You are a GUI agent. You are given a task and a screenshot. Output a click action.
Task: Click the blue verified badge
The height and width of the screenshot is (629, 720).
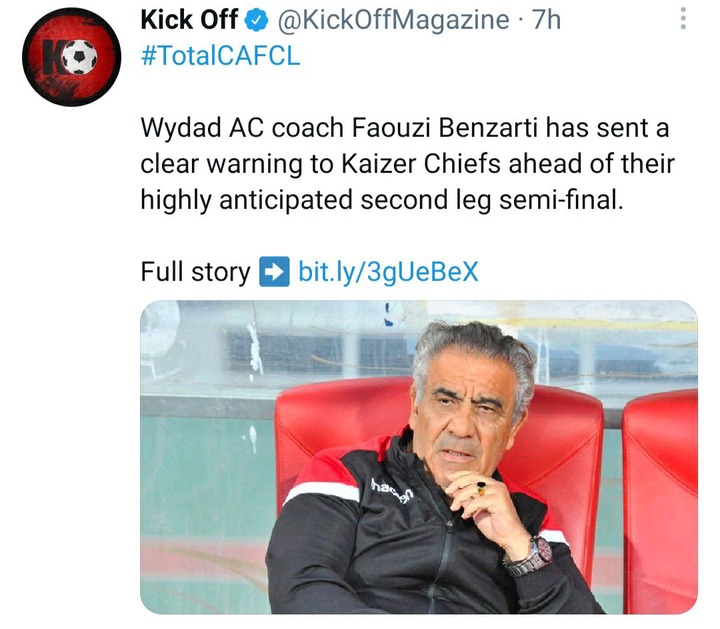(255, 20)
